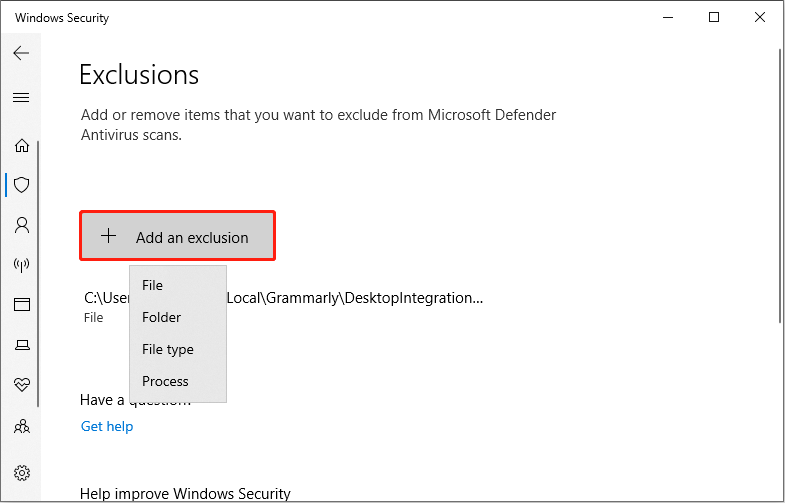Open Device security laptop icon
This screenshot has width=785, height=503.
pyautogui.click(x=21, y=345)
